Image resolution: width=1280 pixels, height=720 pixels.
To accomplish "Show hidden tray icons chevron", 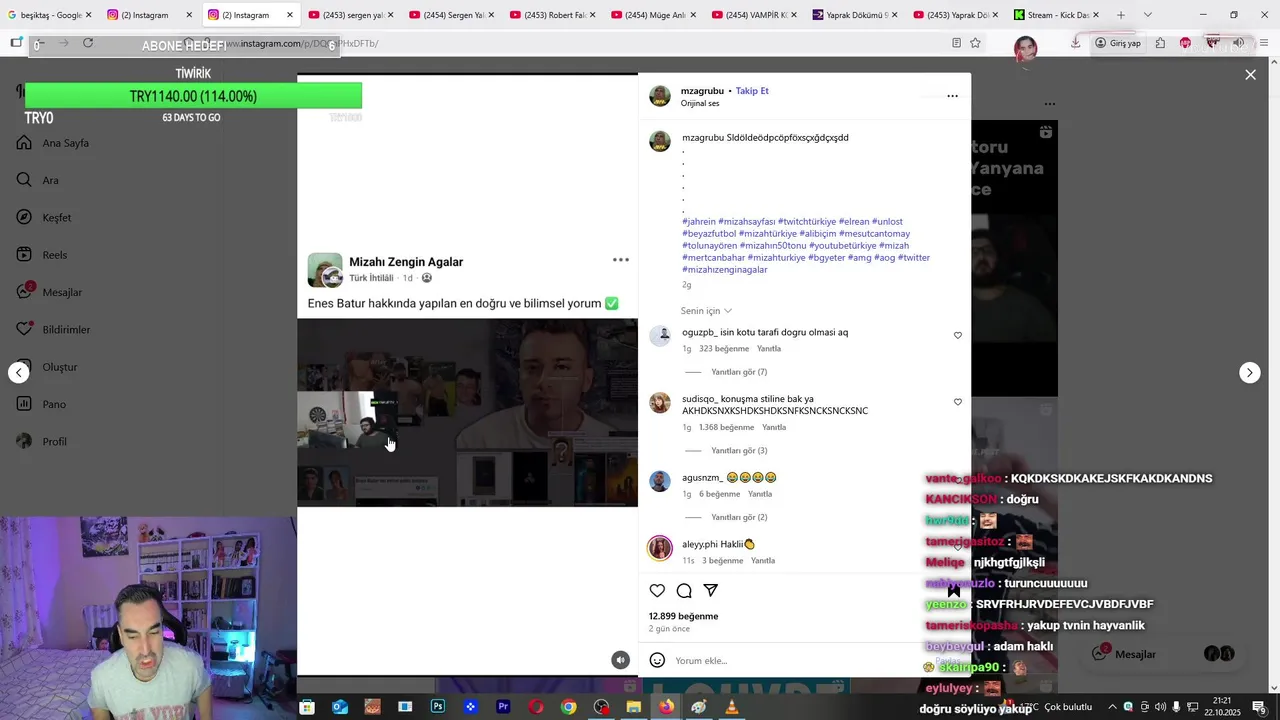I will [x=1112, y=707].
